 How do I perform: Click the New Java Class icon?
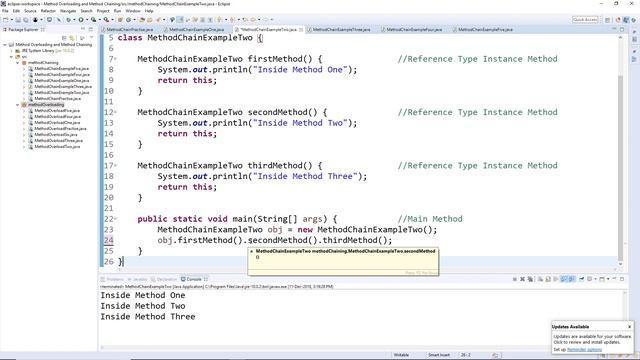point(128,20)
